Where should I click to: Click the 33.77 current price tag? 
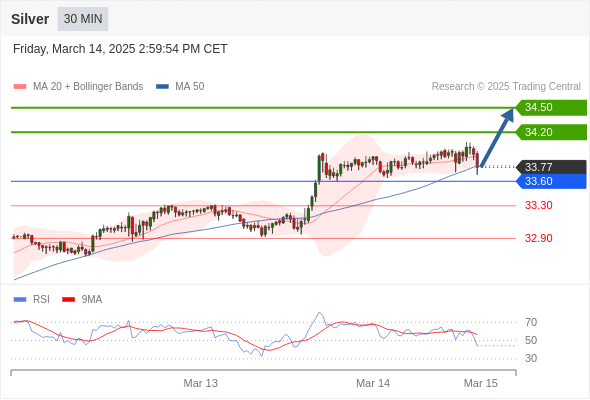click(551, 167)
